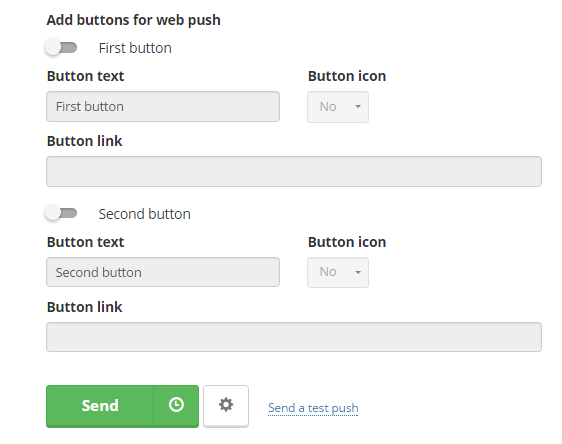Click 'Add buttons for web push' heading
The image size is (562, 444).
pyautogui.click(x=133, y=20)
